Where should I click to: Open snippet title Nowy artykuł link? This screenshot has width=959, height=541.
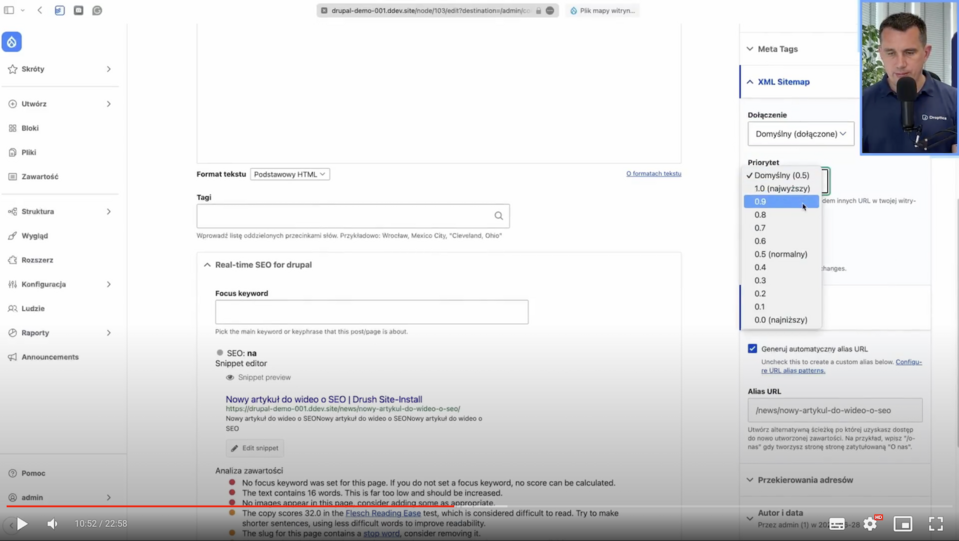[x=324, y=399]
